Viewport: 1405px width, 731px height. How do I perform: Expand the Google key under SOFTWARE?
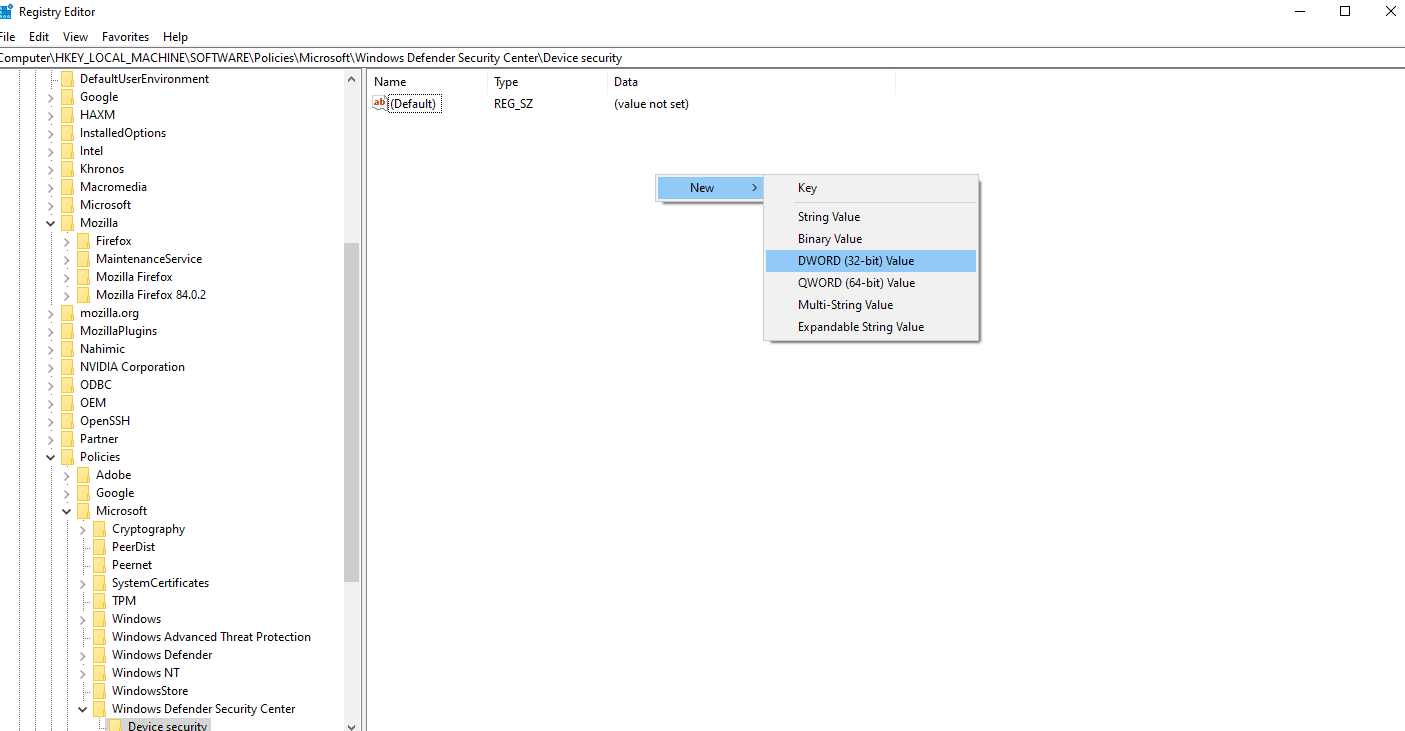click(x=51, y=97)
